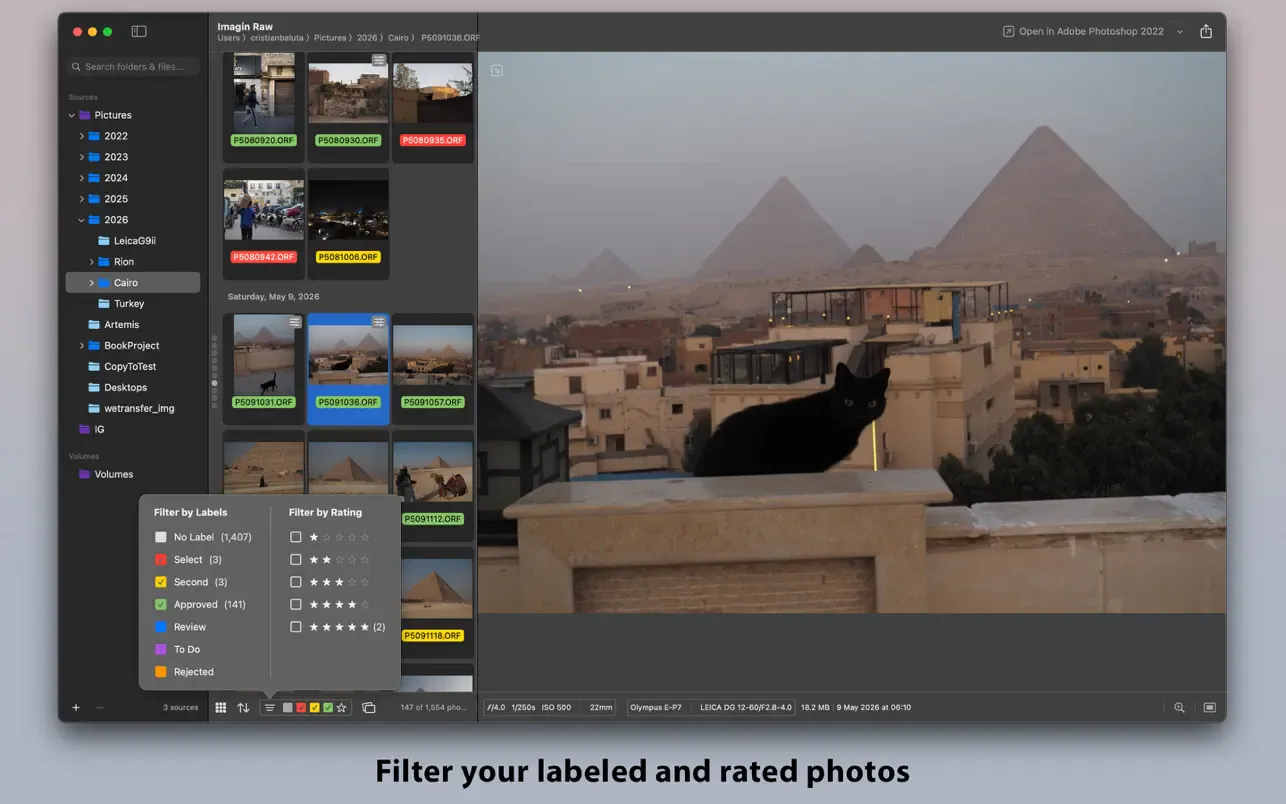
Task: Expand the 2025 folder
Action: [x=81, y=199]
